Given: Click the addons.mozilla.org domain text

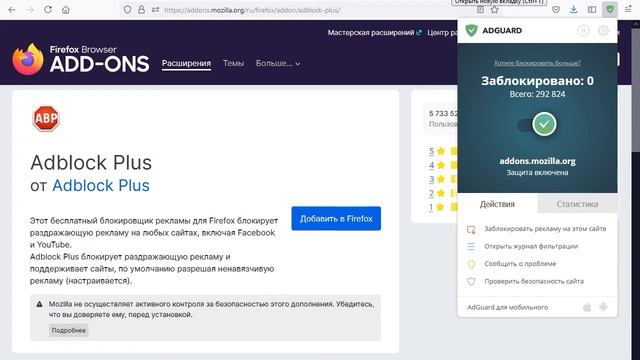Looking at the screenshot, I should tap(537, 161).
